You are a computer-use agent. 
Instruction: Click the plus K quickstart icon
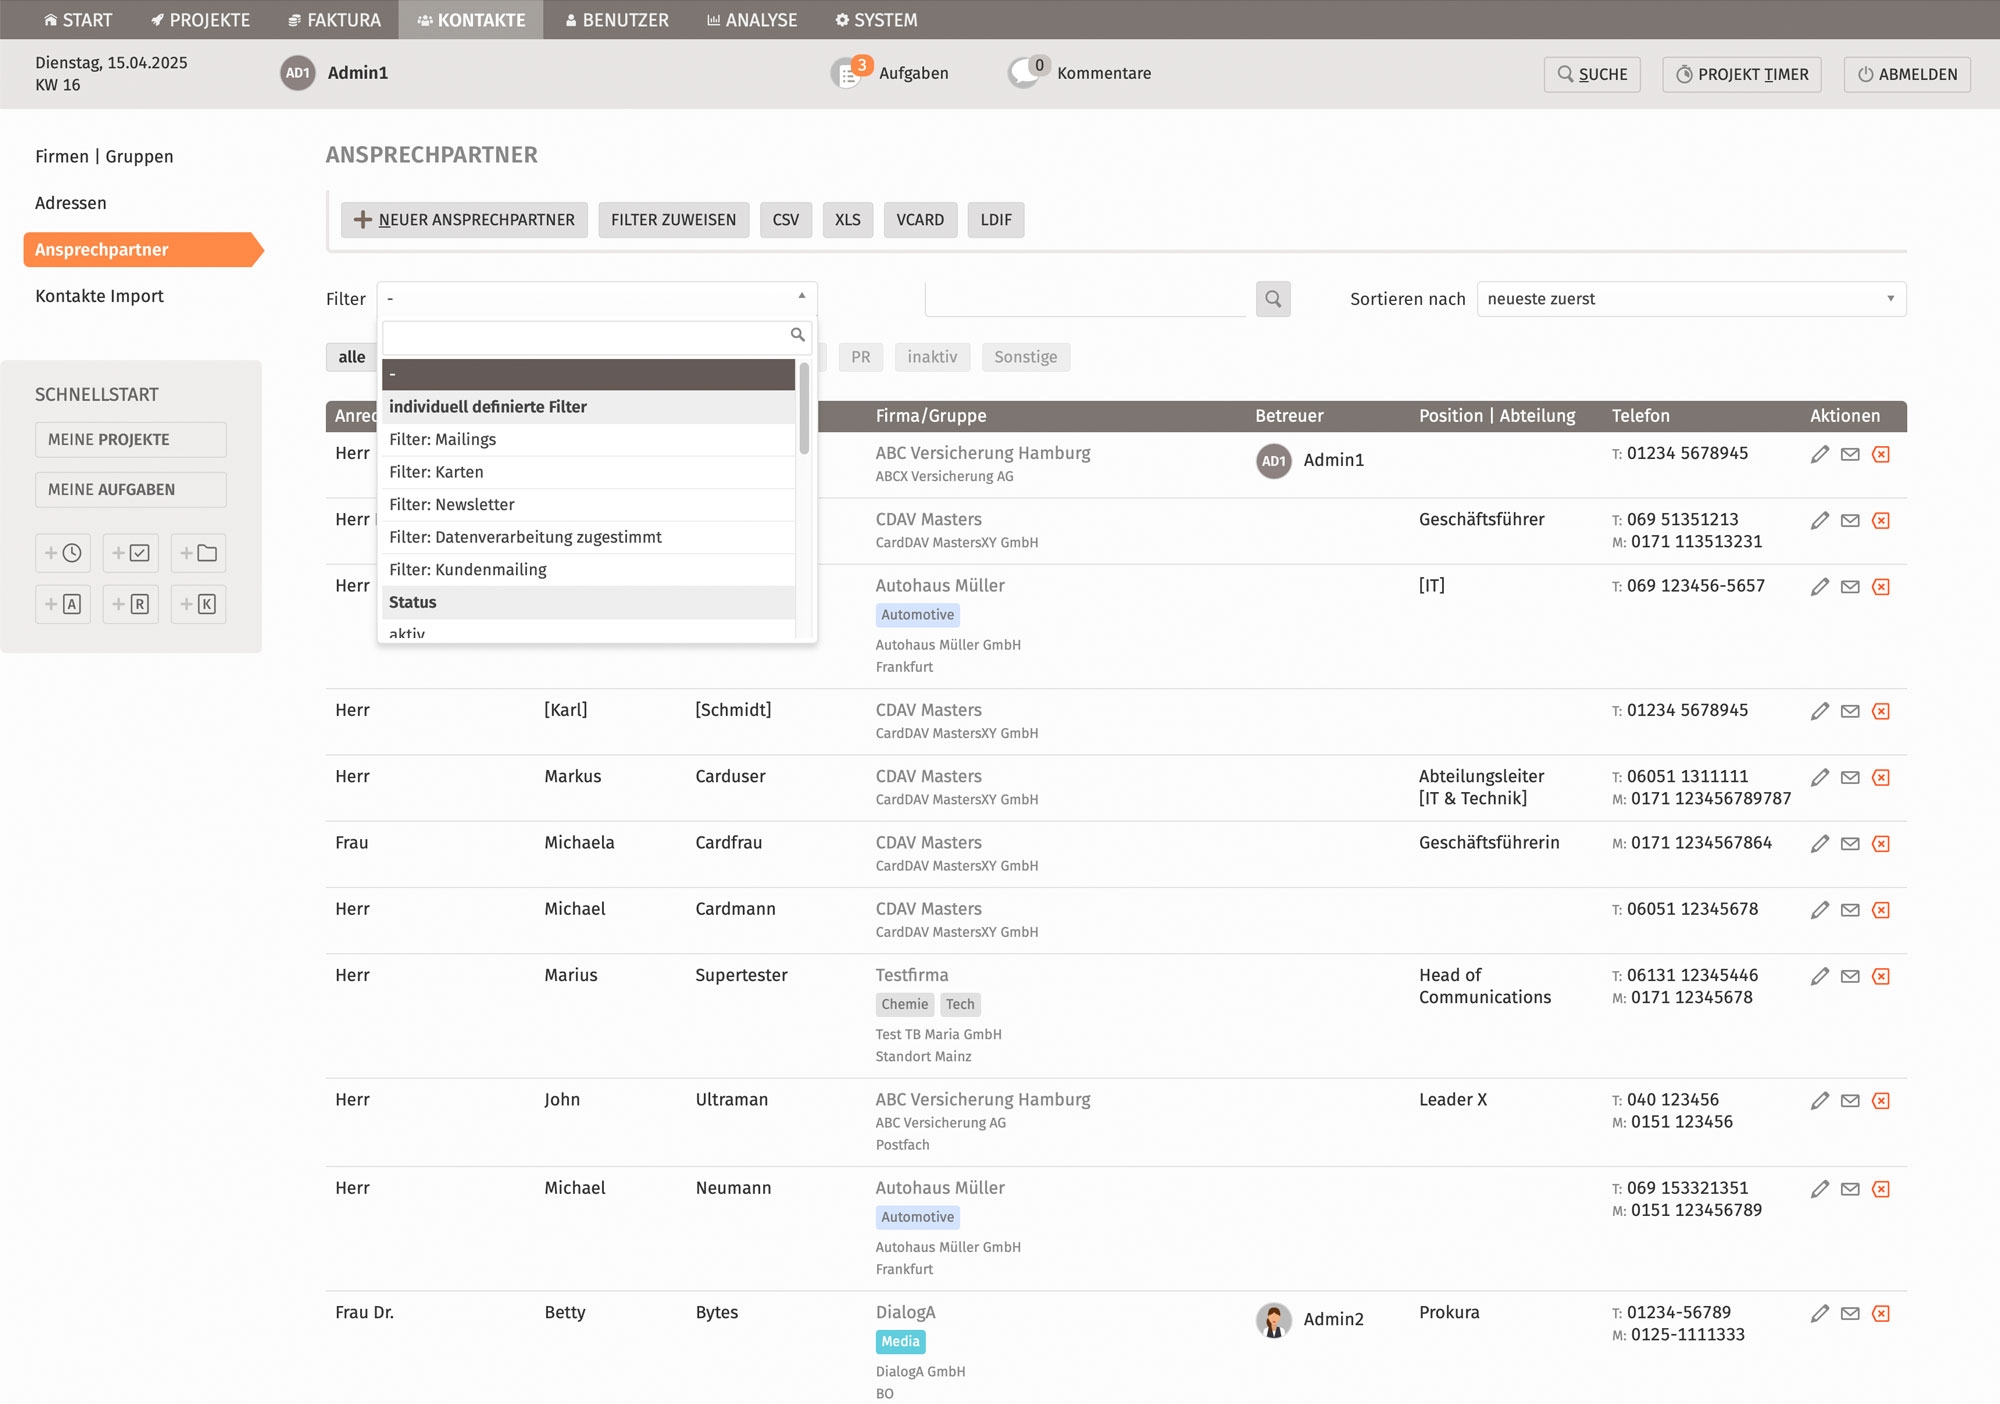198,604
